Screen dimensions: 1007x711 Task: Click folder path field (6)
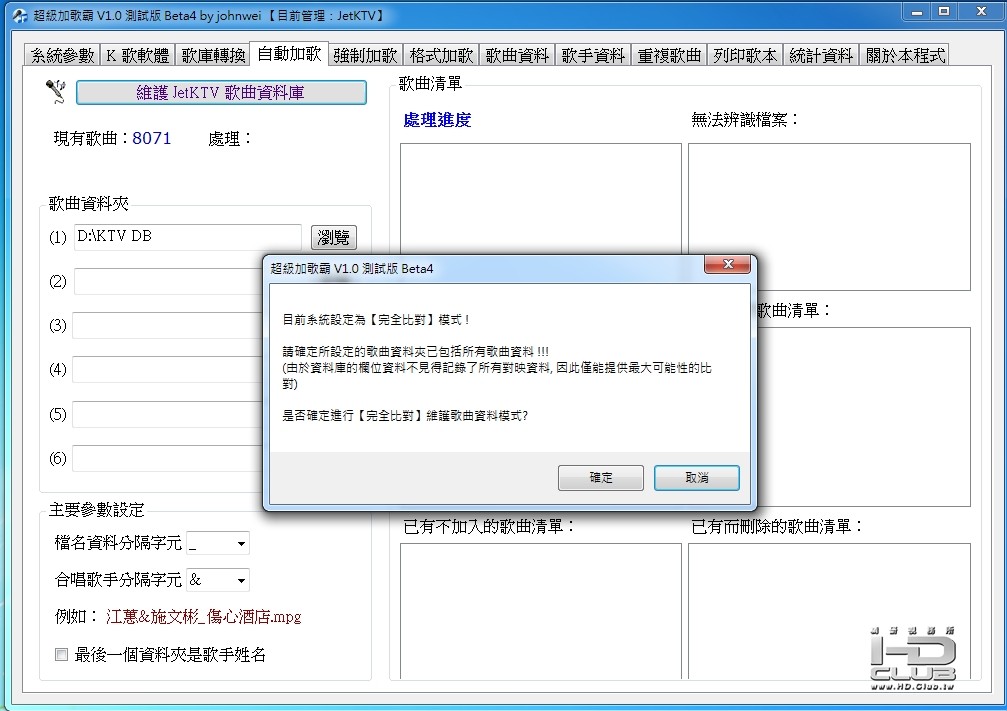click(x=168, y=458)
